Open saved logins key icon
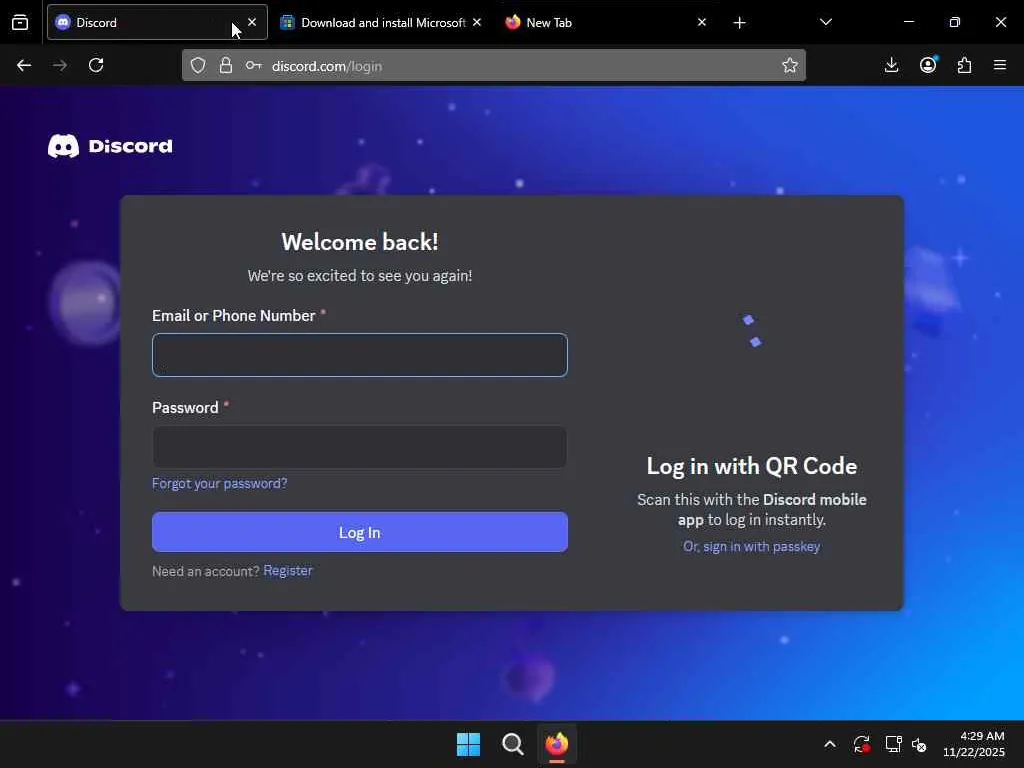Image resolution: width=1024 pixels, height=768 pixels. pos(253,65)
